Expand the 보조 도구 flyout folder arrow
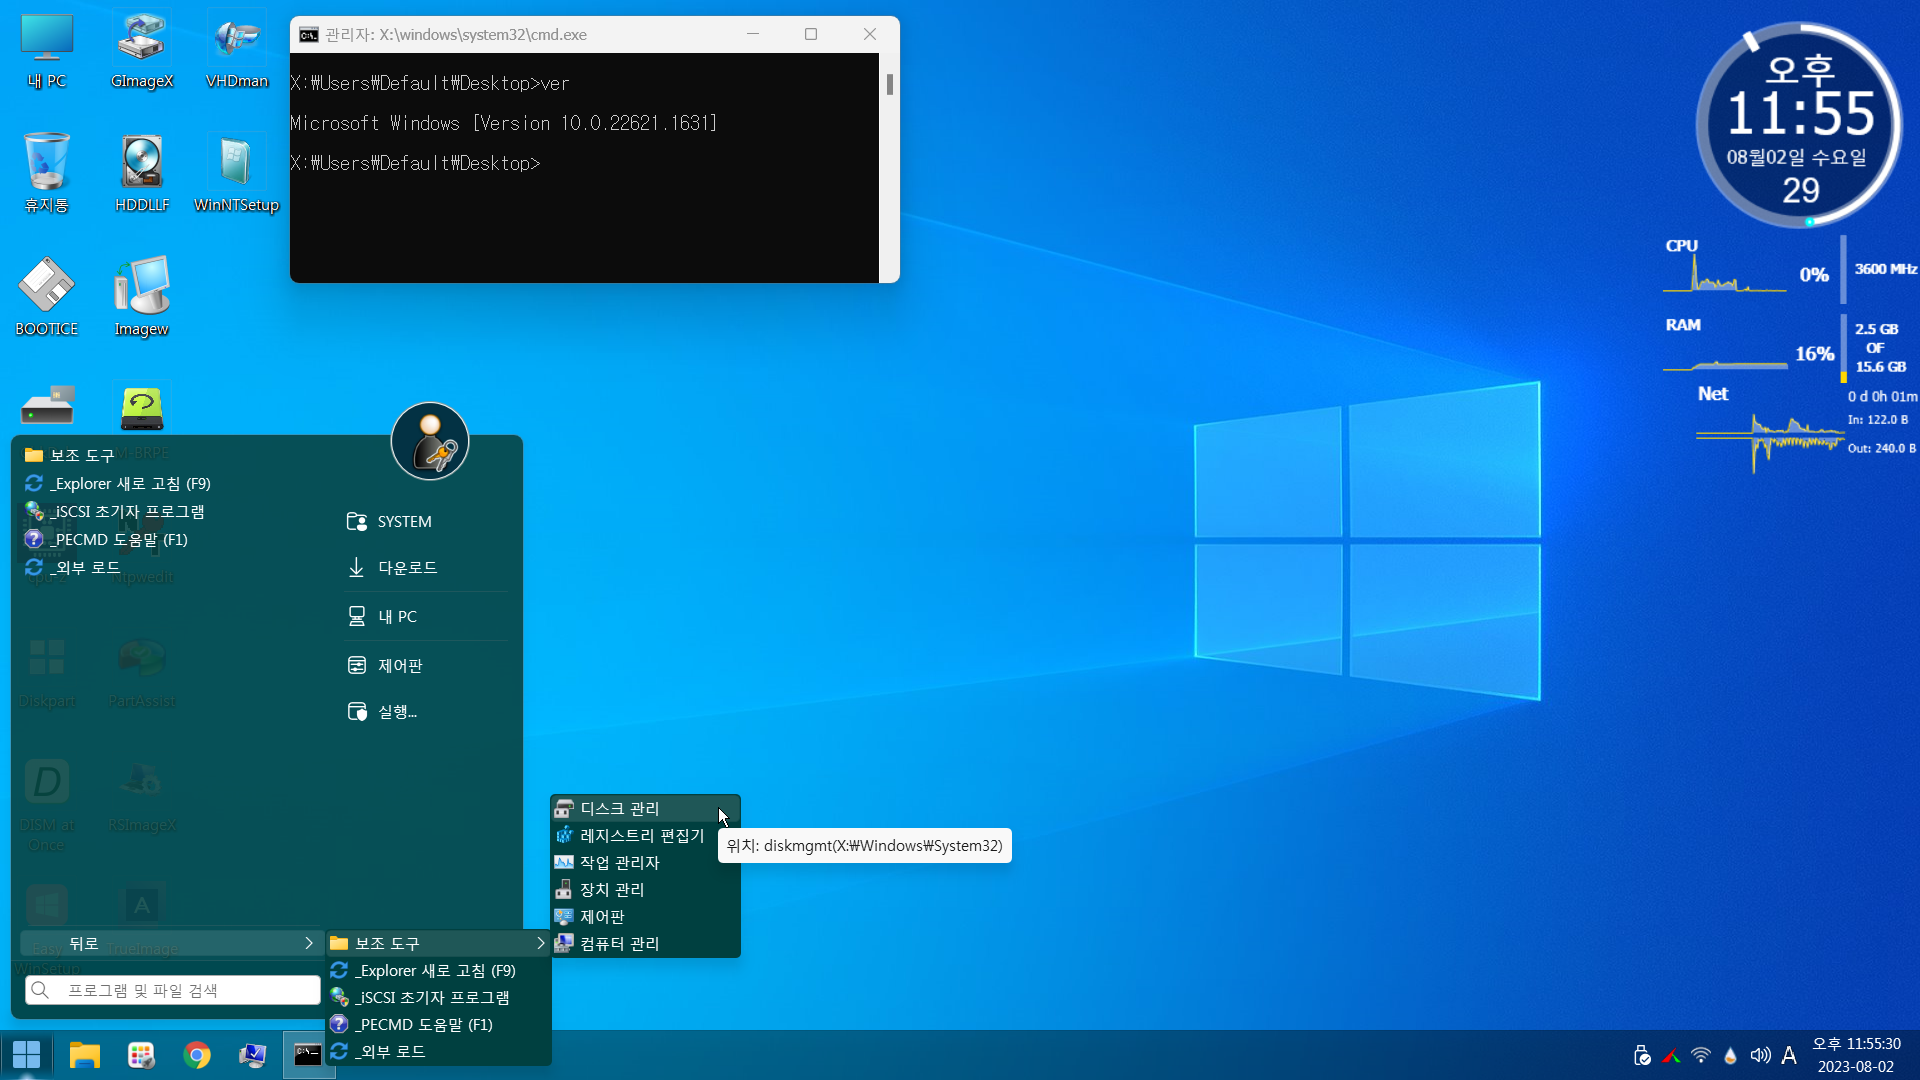1920x1080 pixels. point(541,943)
